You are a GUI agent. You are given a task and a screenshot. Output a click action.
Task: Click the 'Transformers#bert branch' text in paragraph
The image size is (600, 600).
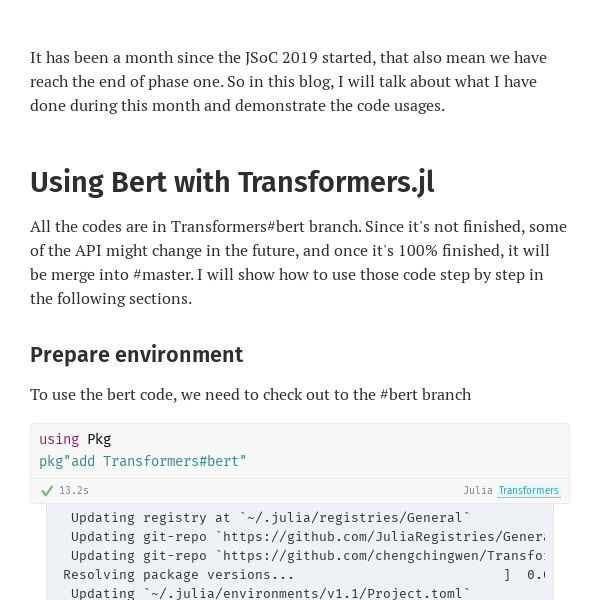click(266, 227)
